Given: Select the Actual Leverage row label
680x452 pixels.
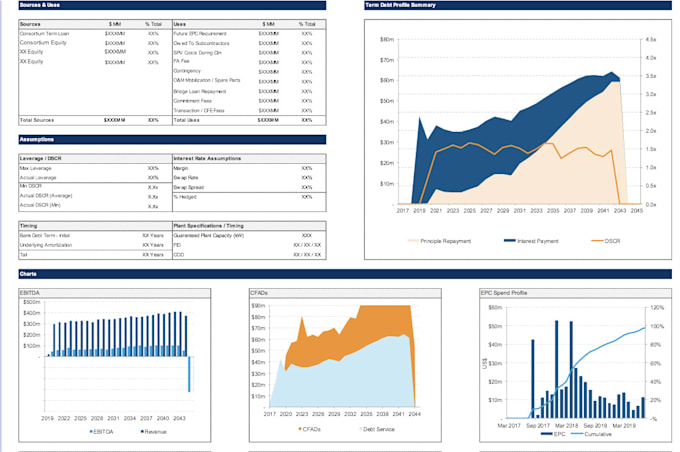Looking at the screenshot, I should click(x=38, y=178).
